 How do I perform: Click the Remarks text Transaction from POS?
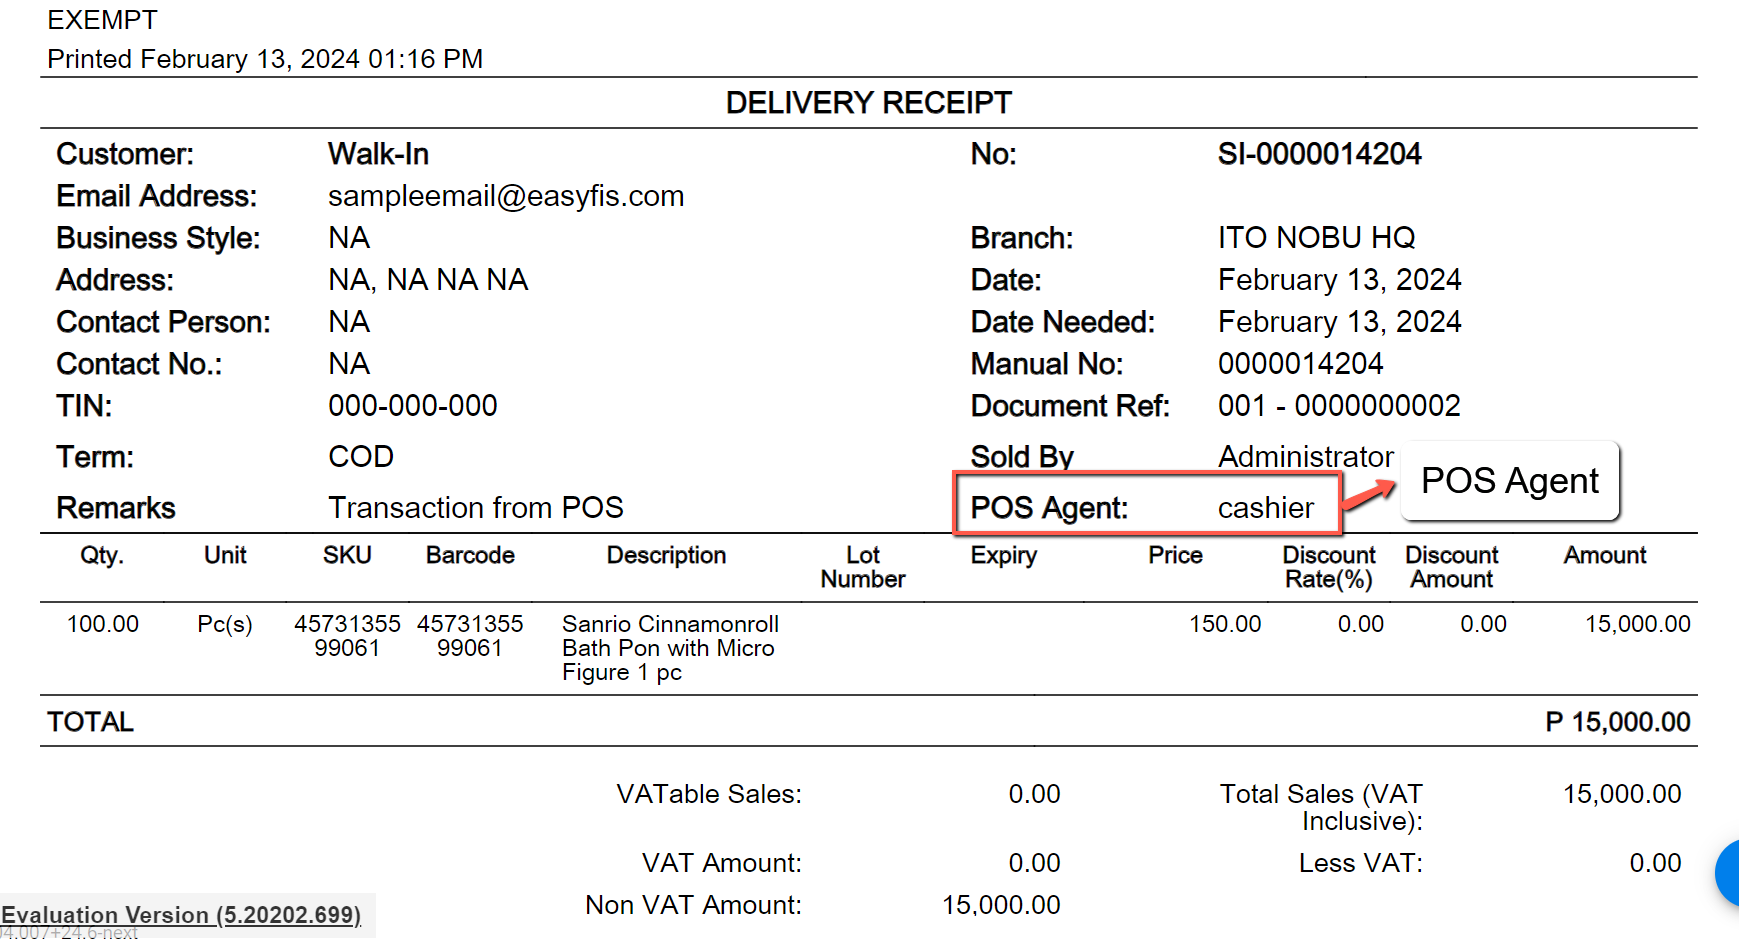tap(475, 508)
